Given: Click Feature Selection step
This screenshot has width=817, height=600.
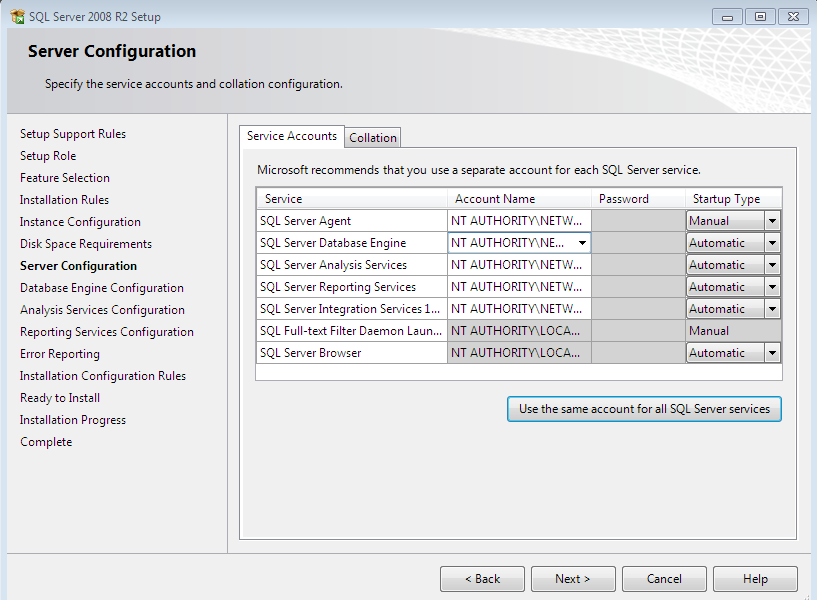Looking at the screenshot, I should 65,178.
